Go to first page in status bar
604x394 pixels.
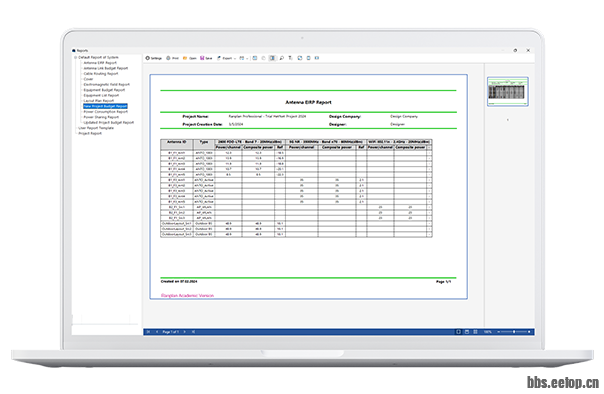[148, 332]
